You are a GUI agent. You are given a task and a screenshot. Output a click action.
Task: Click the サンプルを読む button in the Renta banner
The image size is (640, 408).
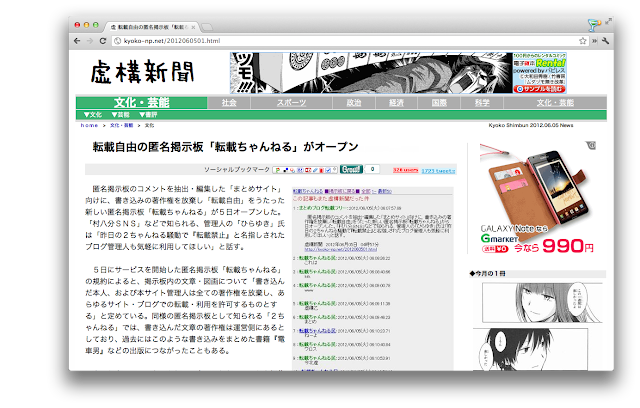[540, 89]
